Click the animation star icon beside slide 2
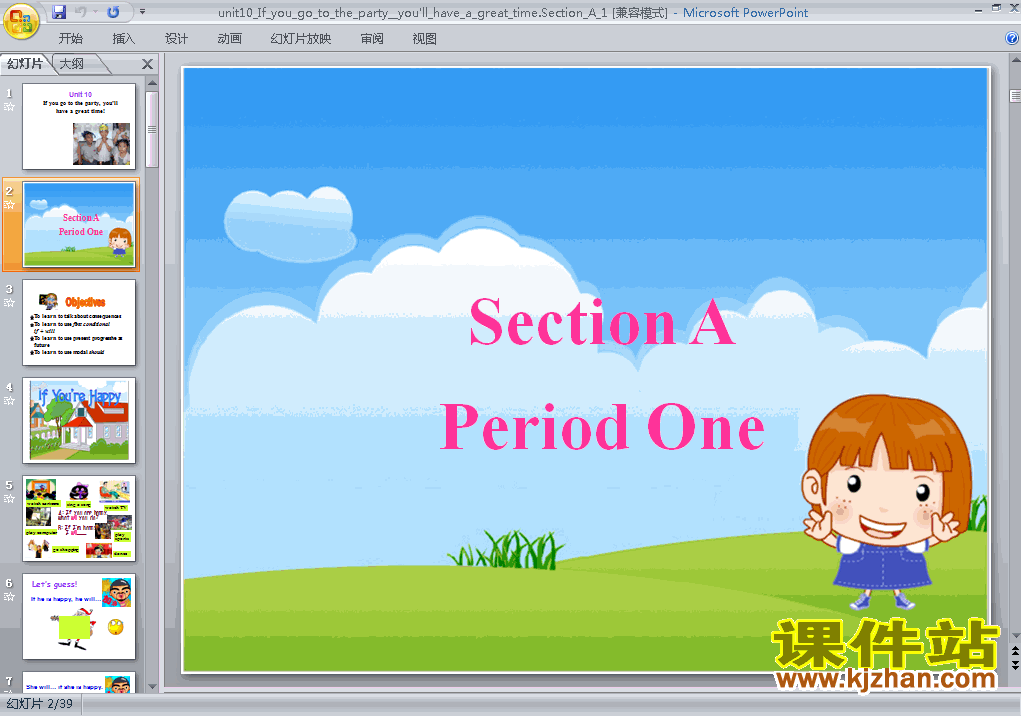 [x=9, y=205]
